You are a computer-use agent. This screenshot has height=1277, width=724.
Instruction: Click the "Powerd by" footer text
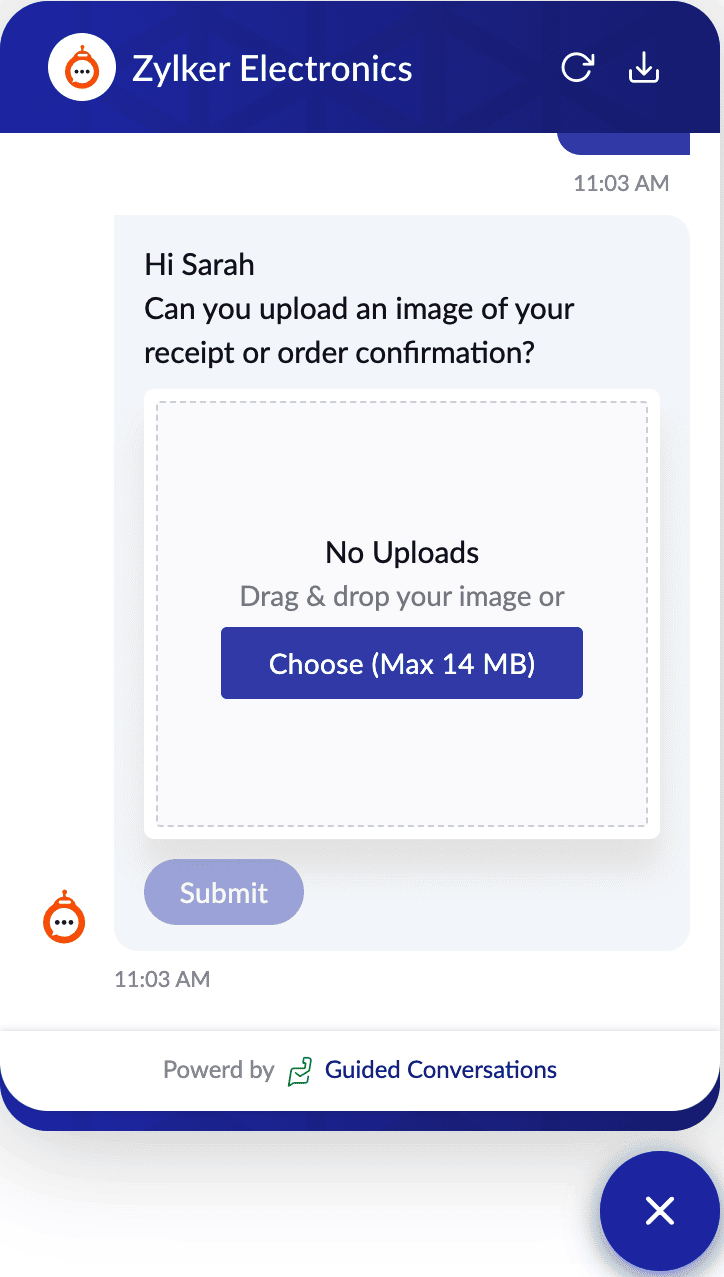pos(218,1070)
